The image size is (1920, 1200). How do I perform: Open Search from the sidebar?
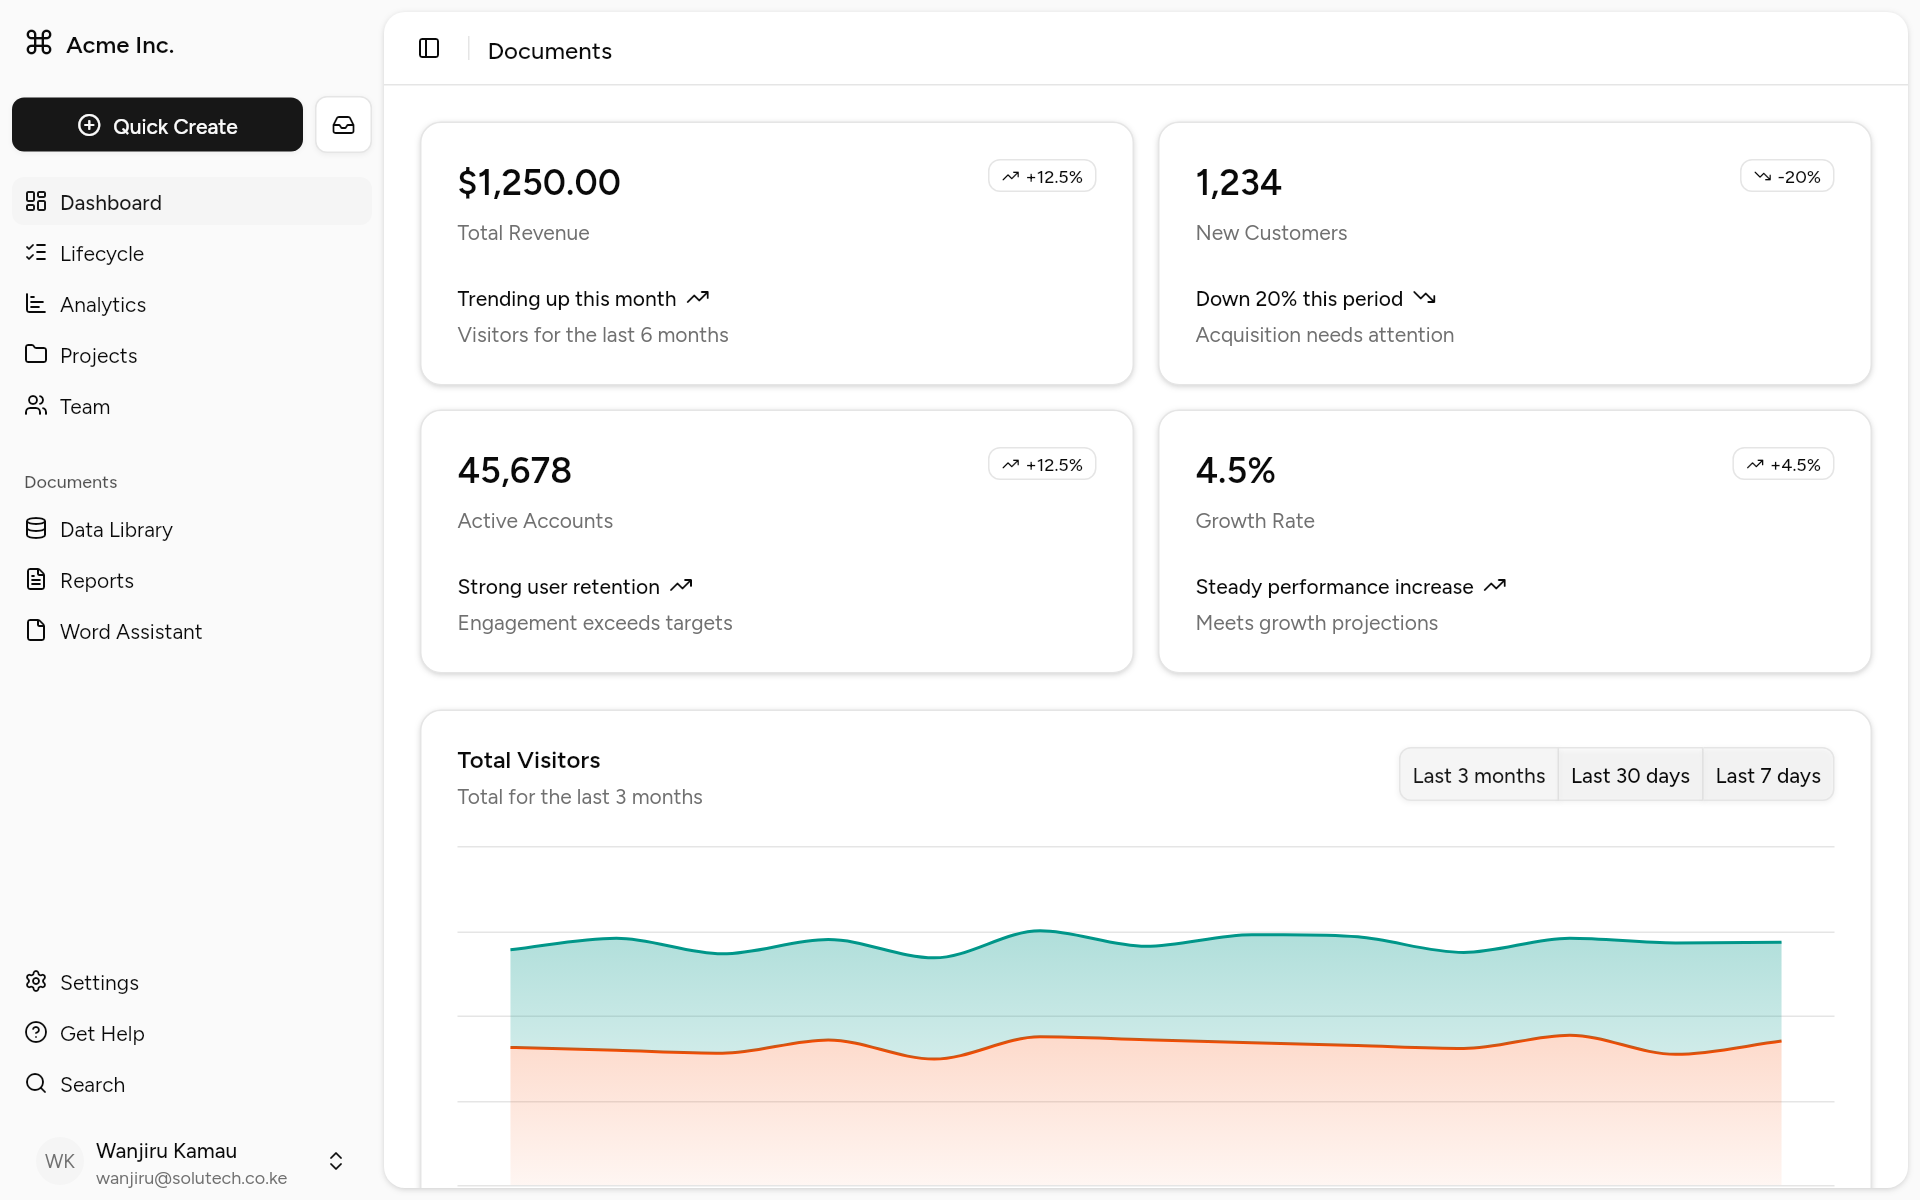pos(192,1084)
